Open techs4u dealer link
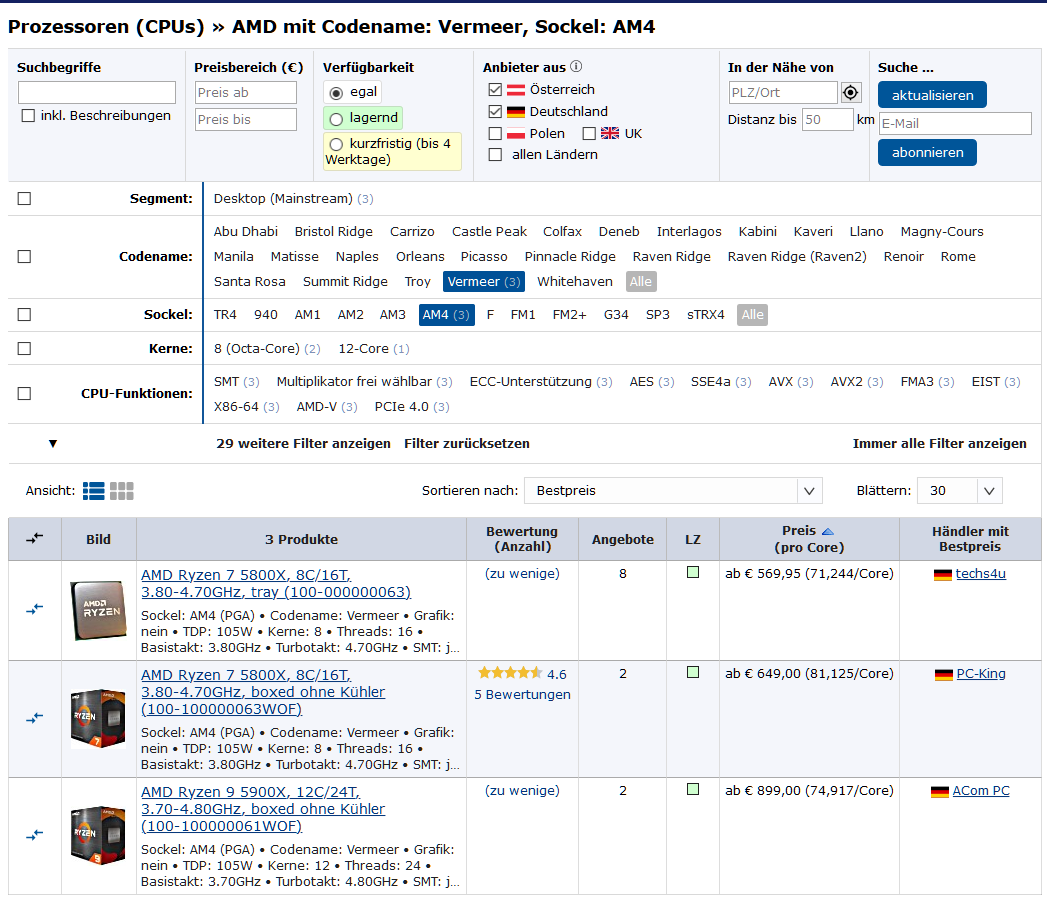Screen dimensions: 1047x920 980,573
